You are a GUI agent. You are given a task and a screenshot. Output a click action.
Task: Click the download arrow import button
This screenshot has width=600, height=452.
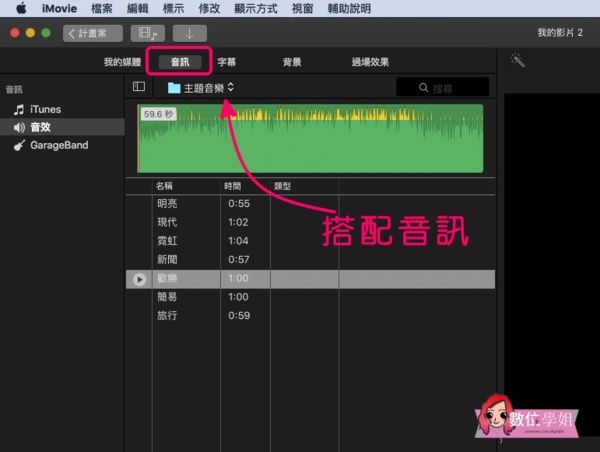[x=189, y=33]
